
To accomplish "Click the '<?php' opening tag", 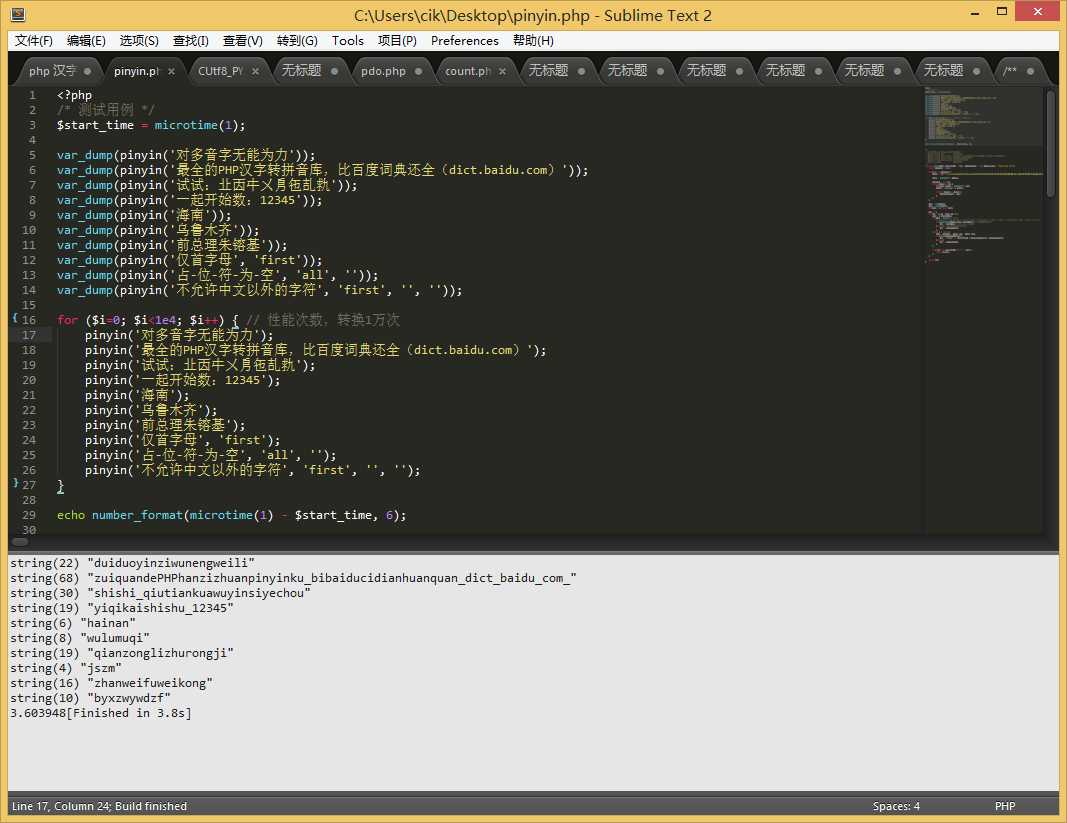I will [74, 95].
